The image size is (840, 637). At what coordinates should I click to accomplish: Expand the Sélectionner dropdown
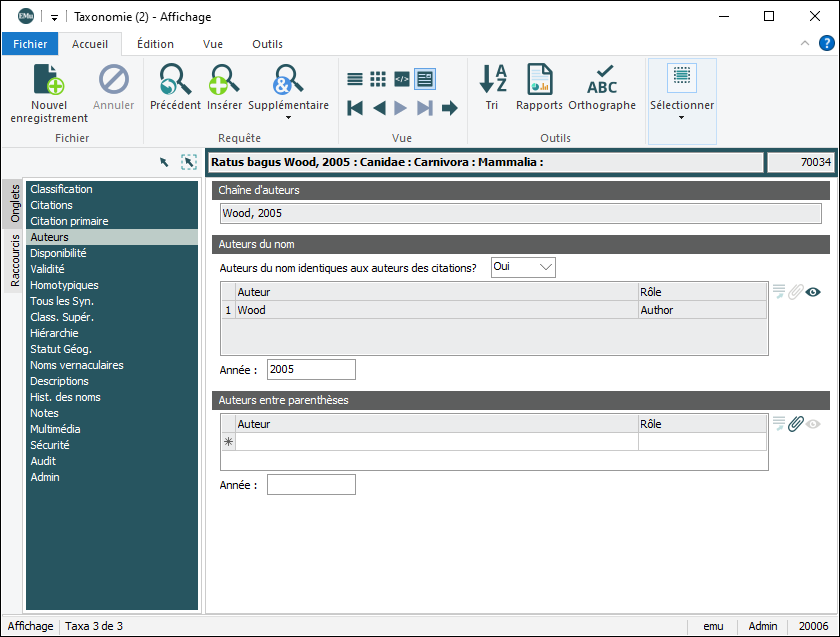[682, 117]
